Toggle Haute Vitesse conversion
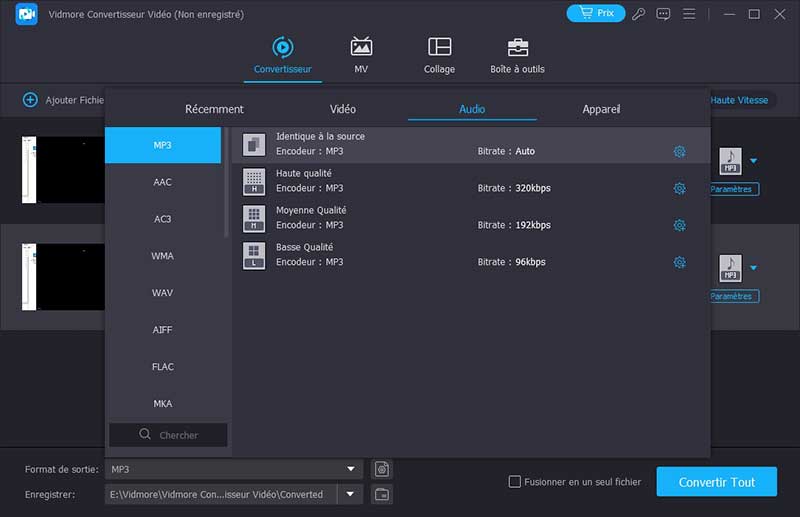 739,100
